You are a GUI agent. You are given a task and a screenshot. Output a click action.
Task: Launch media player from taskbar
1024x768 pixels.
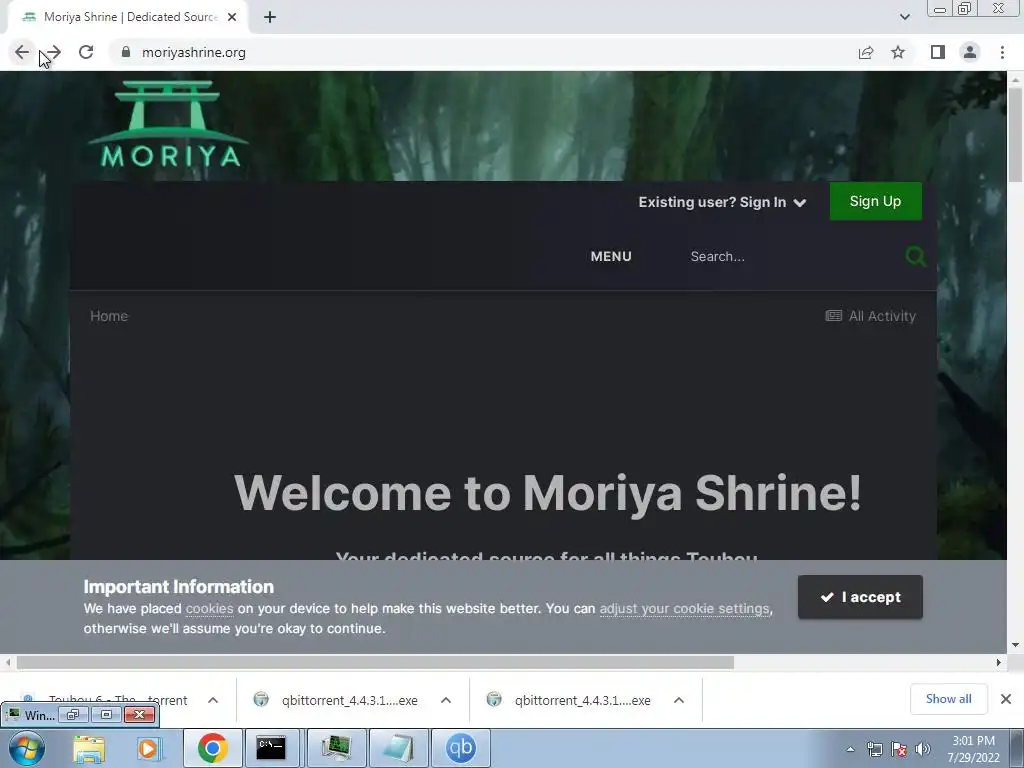pos(149,748)
